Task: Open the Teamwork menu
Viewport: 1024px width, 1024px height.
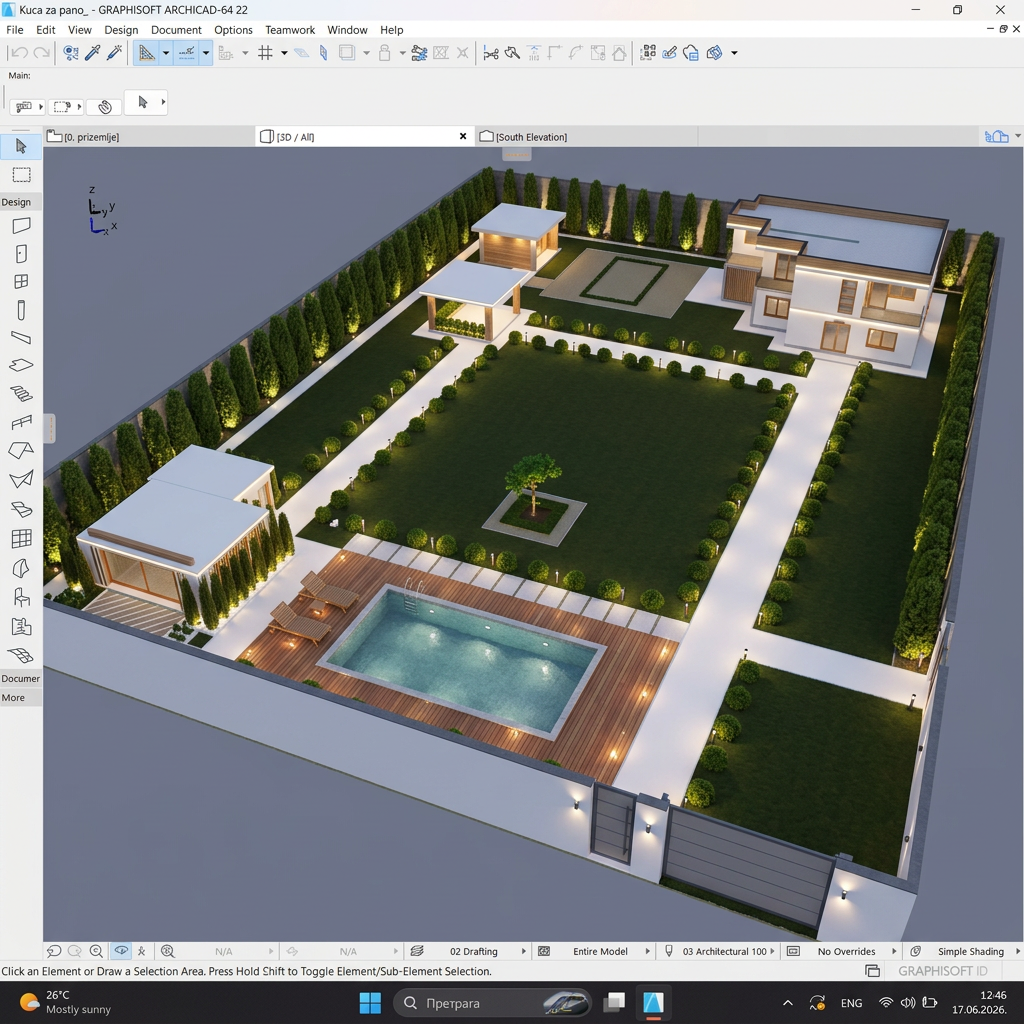Action: [x=290, y=30]
